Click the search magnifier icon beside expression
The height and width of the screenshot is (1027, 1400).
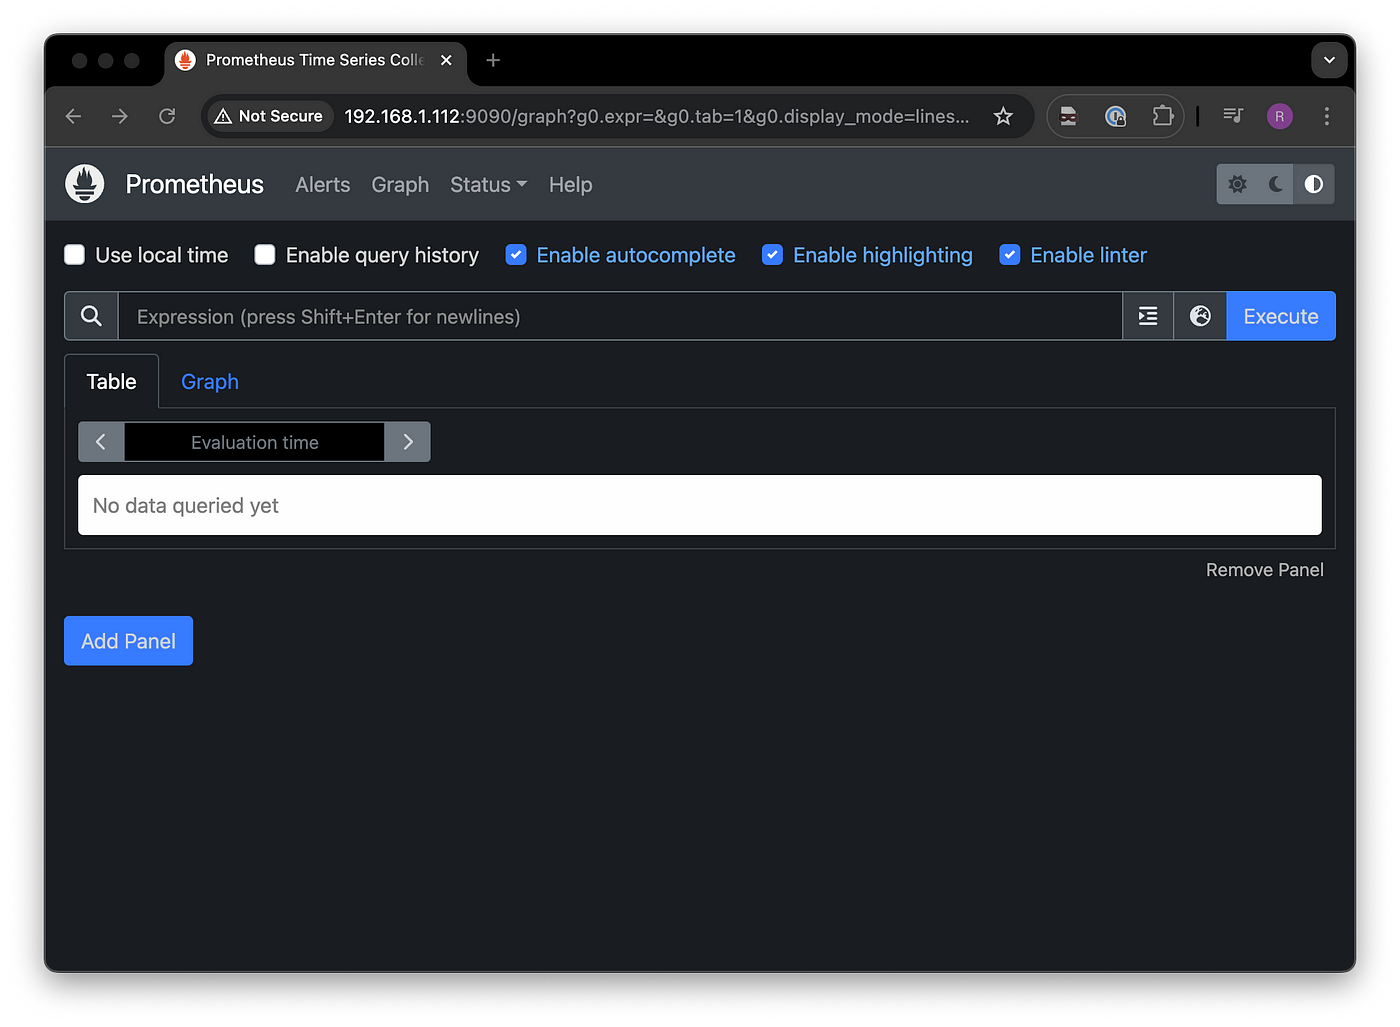(91, 316)
